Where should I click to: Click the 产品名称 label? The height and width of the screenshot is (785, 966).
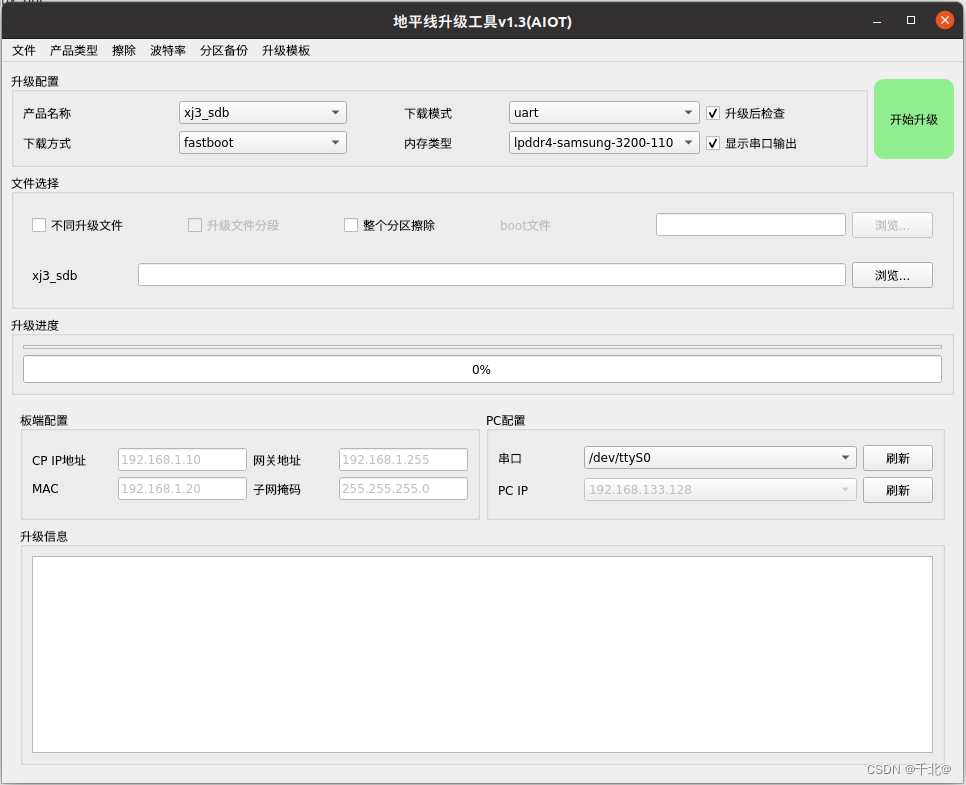(47, 113)
